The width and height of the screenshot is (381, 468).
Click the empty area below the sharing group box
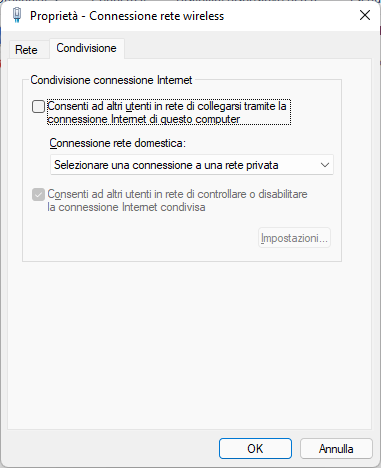click(x=189, y=343)
